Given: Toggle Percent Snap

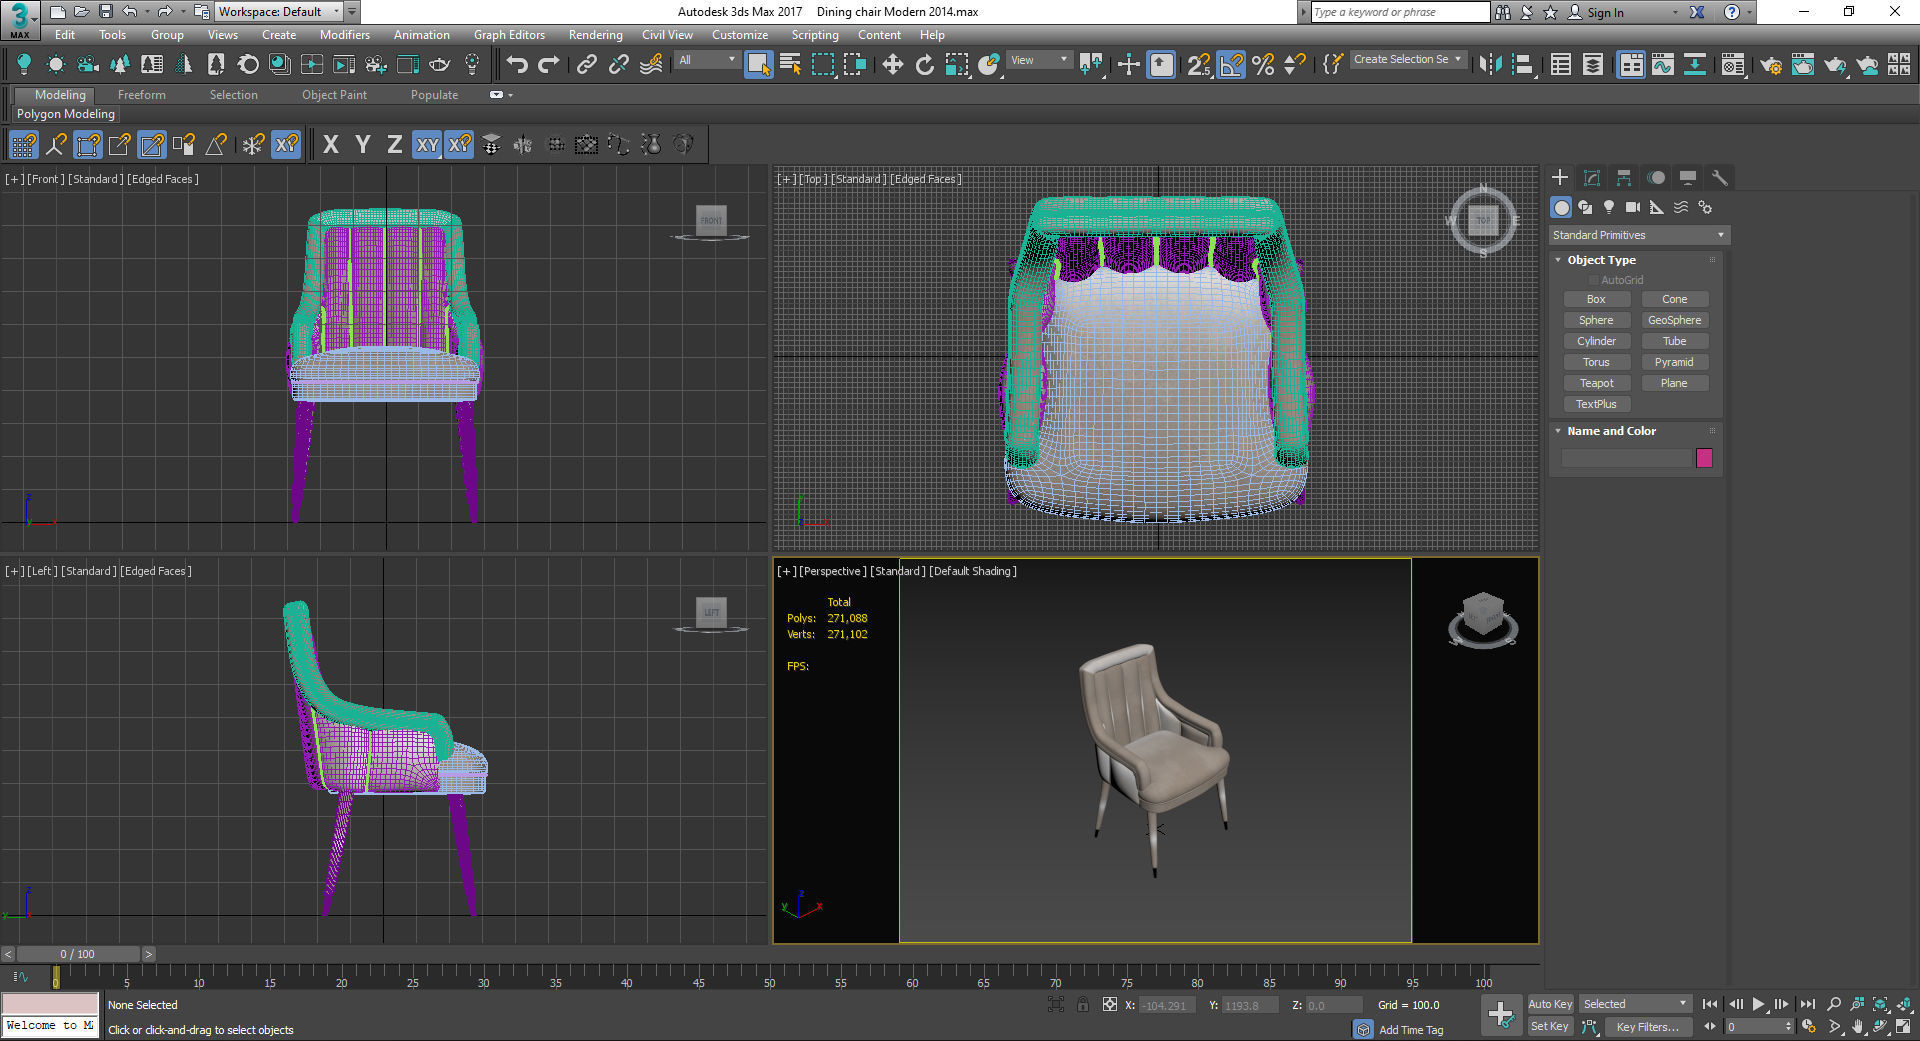Looking at the screenshot, I should click(x=1263, y=65).
